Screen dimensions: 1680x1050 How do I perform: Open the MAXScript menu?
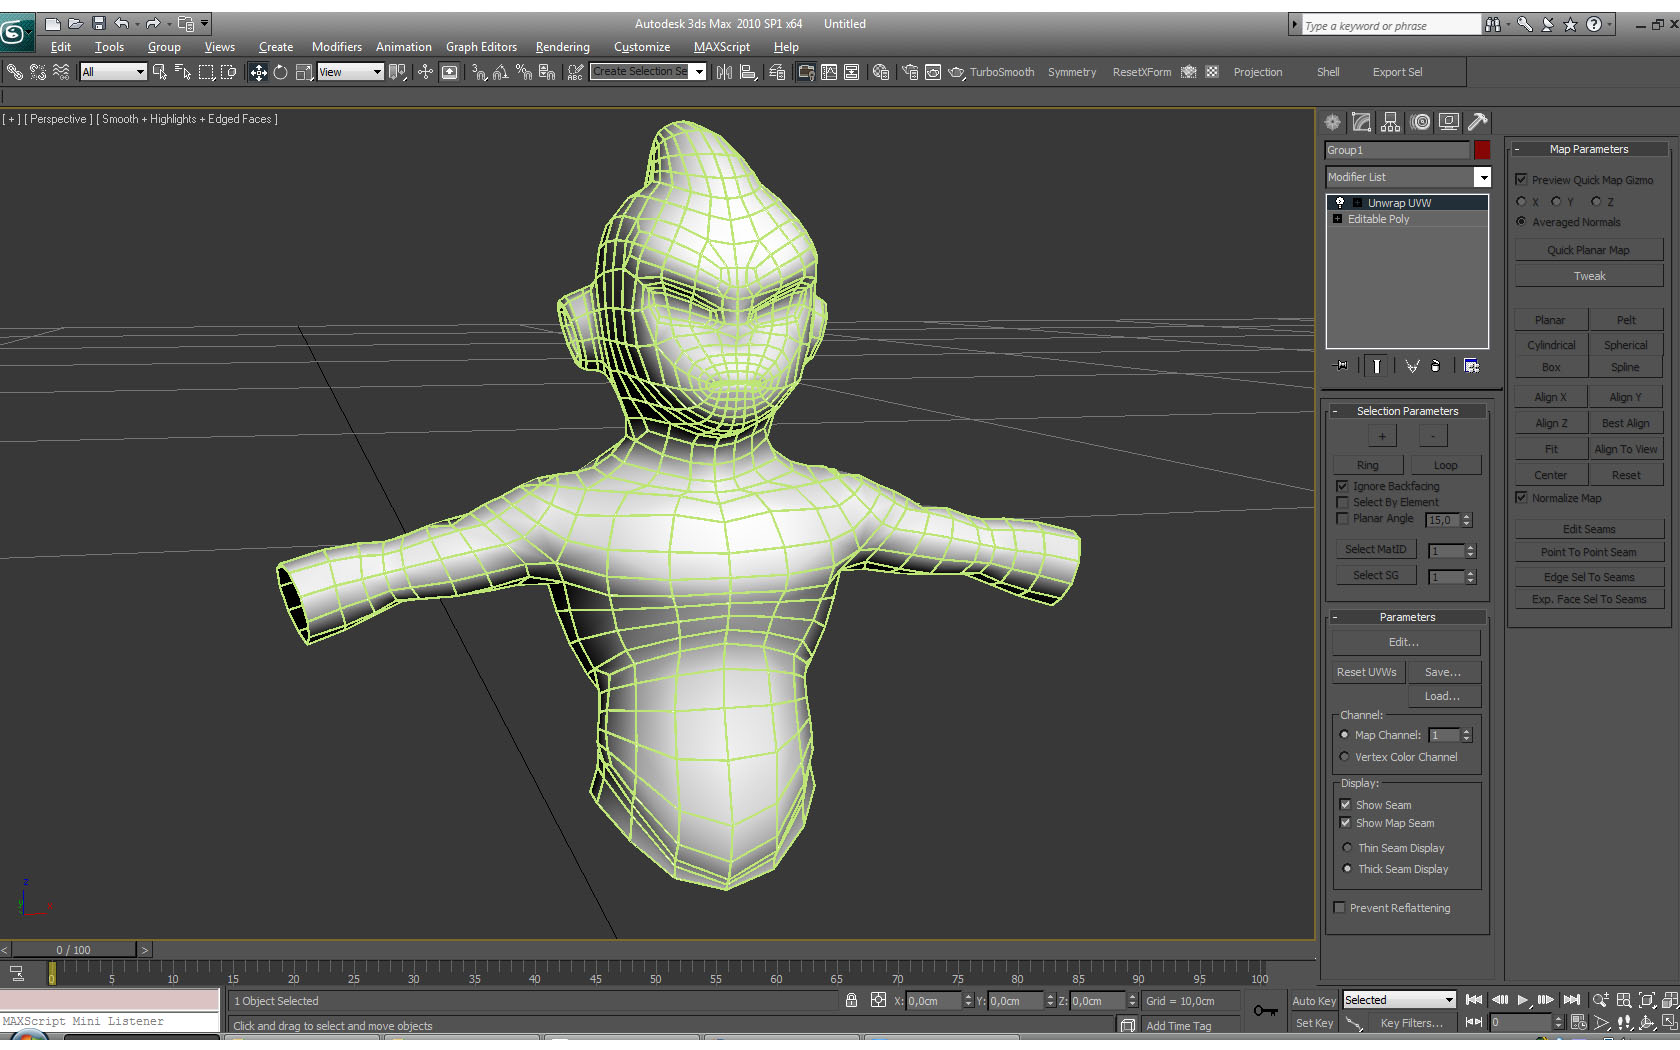click(721, 47)
